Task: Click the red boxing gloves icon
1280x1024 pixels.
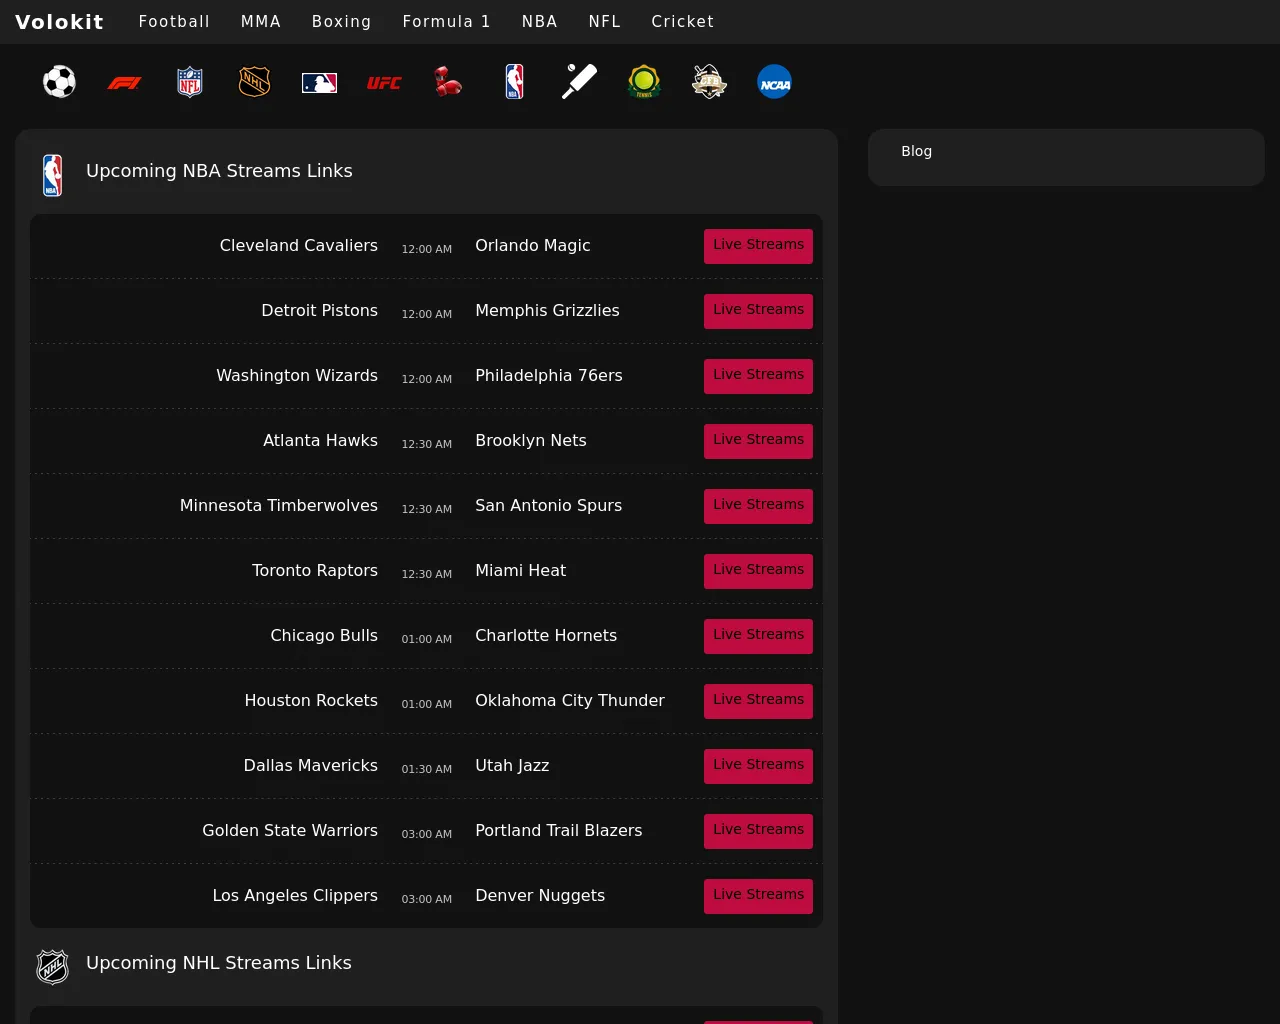Action: (448, 82)
